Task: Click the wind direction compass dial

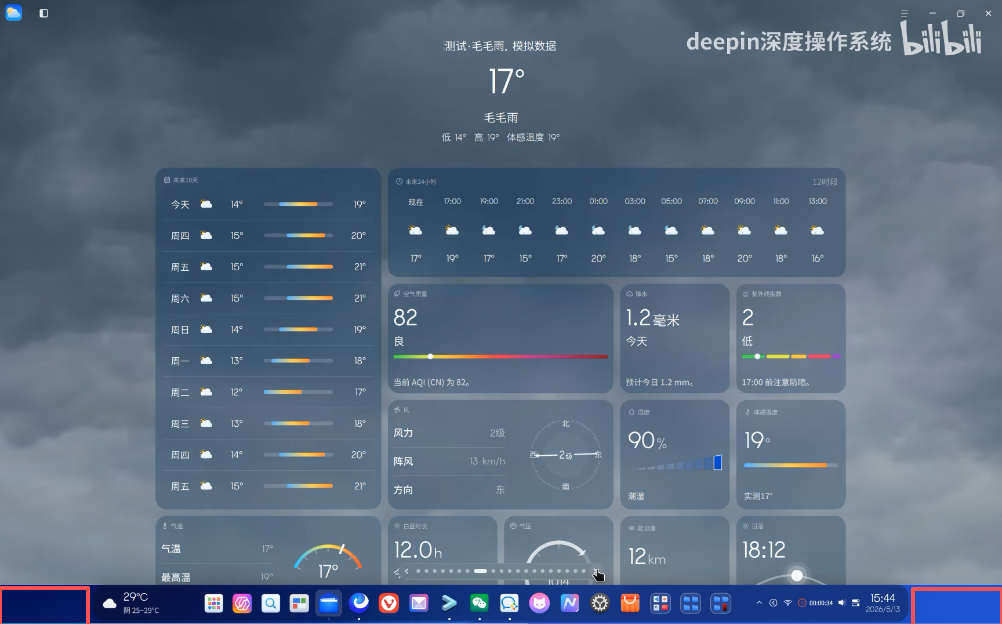Action: tap(566, 455)
